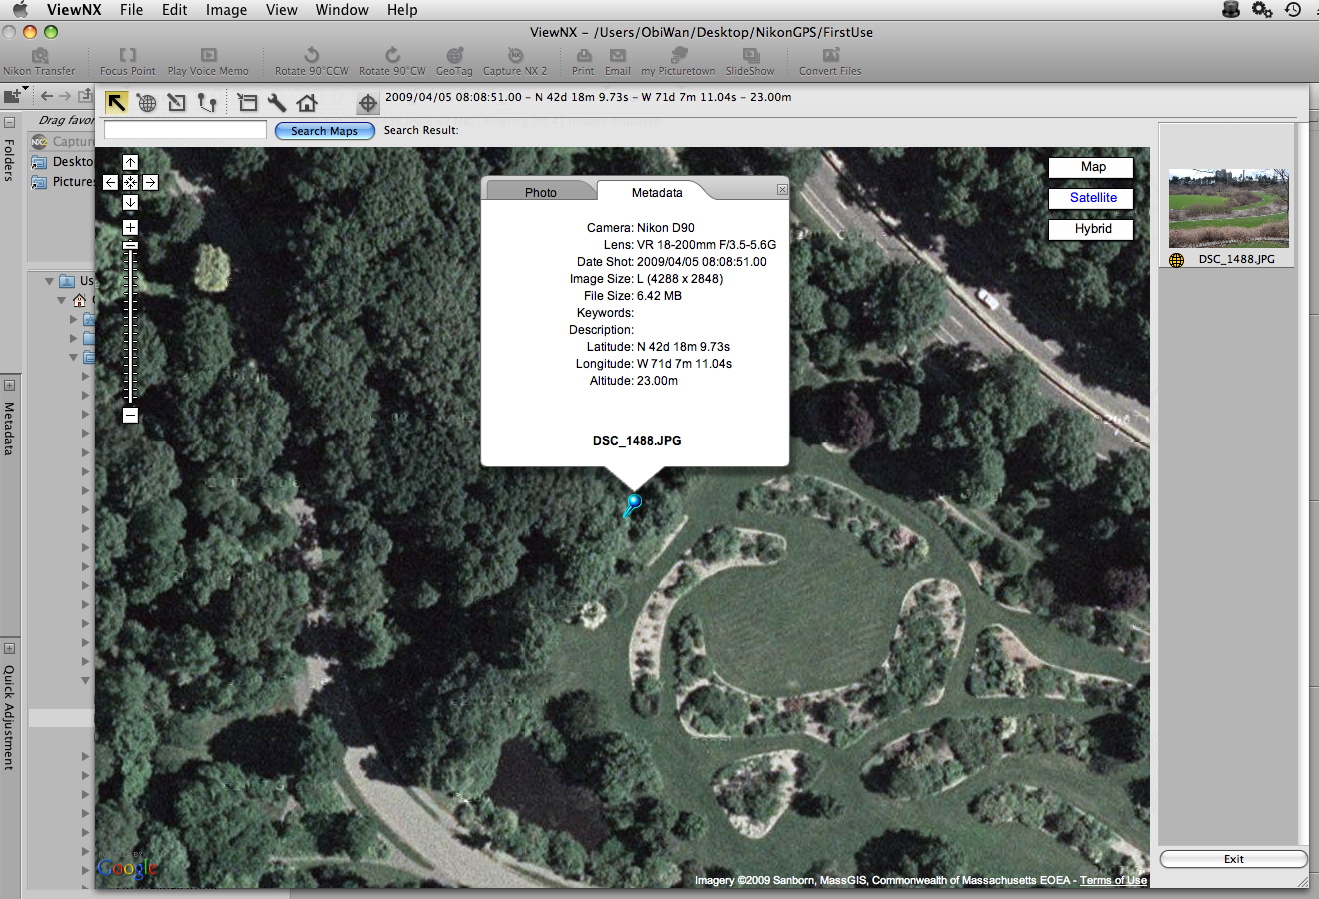This screenshot has height=899, width=1319.
Task: Click the Exit button
Action: (1234, 859)
